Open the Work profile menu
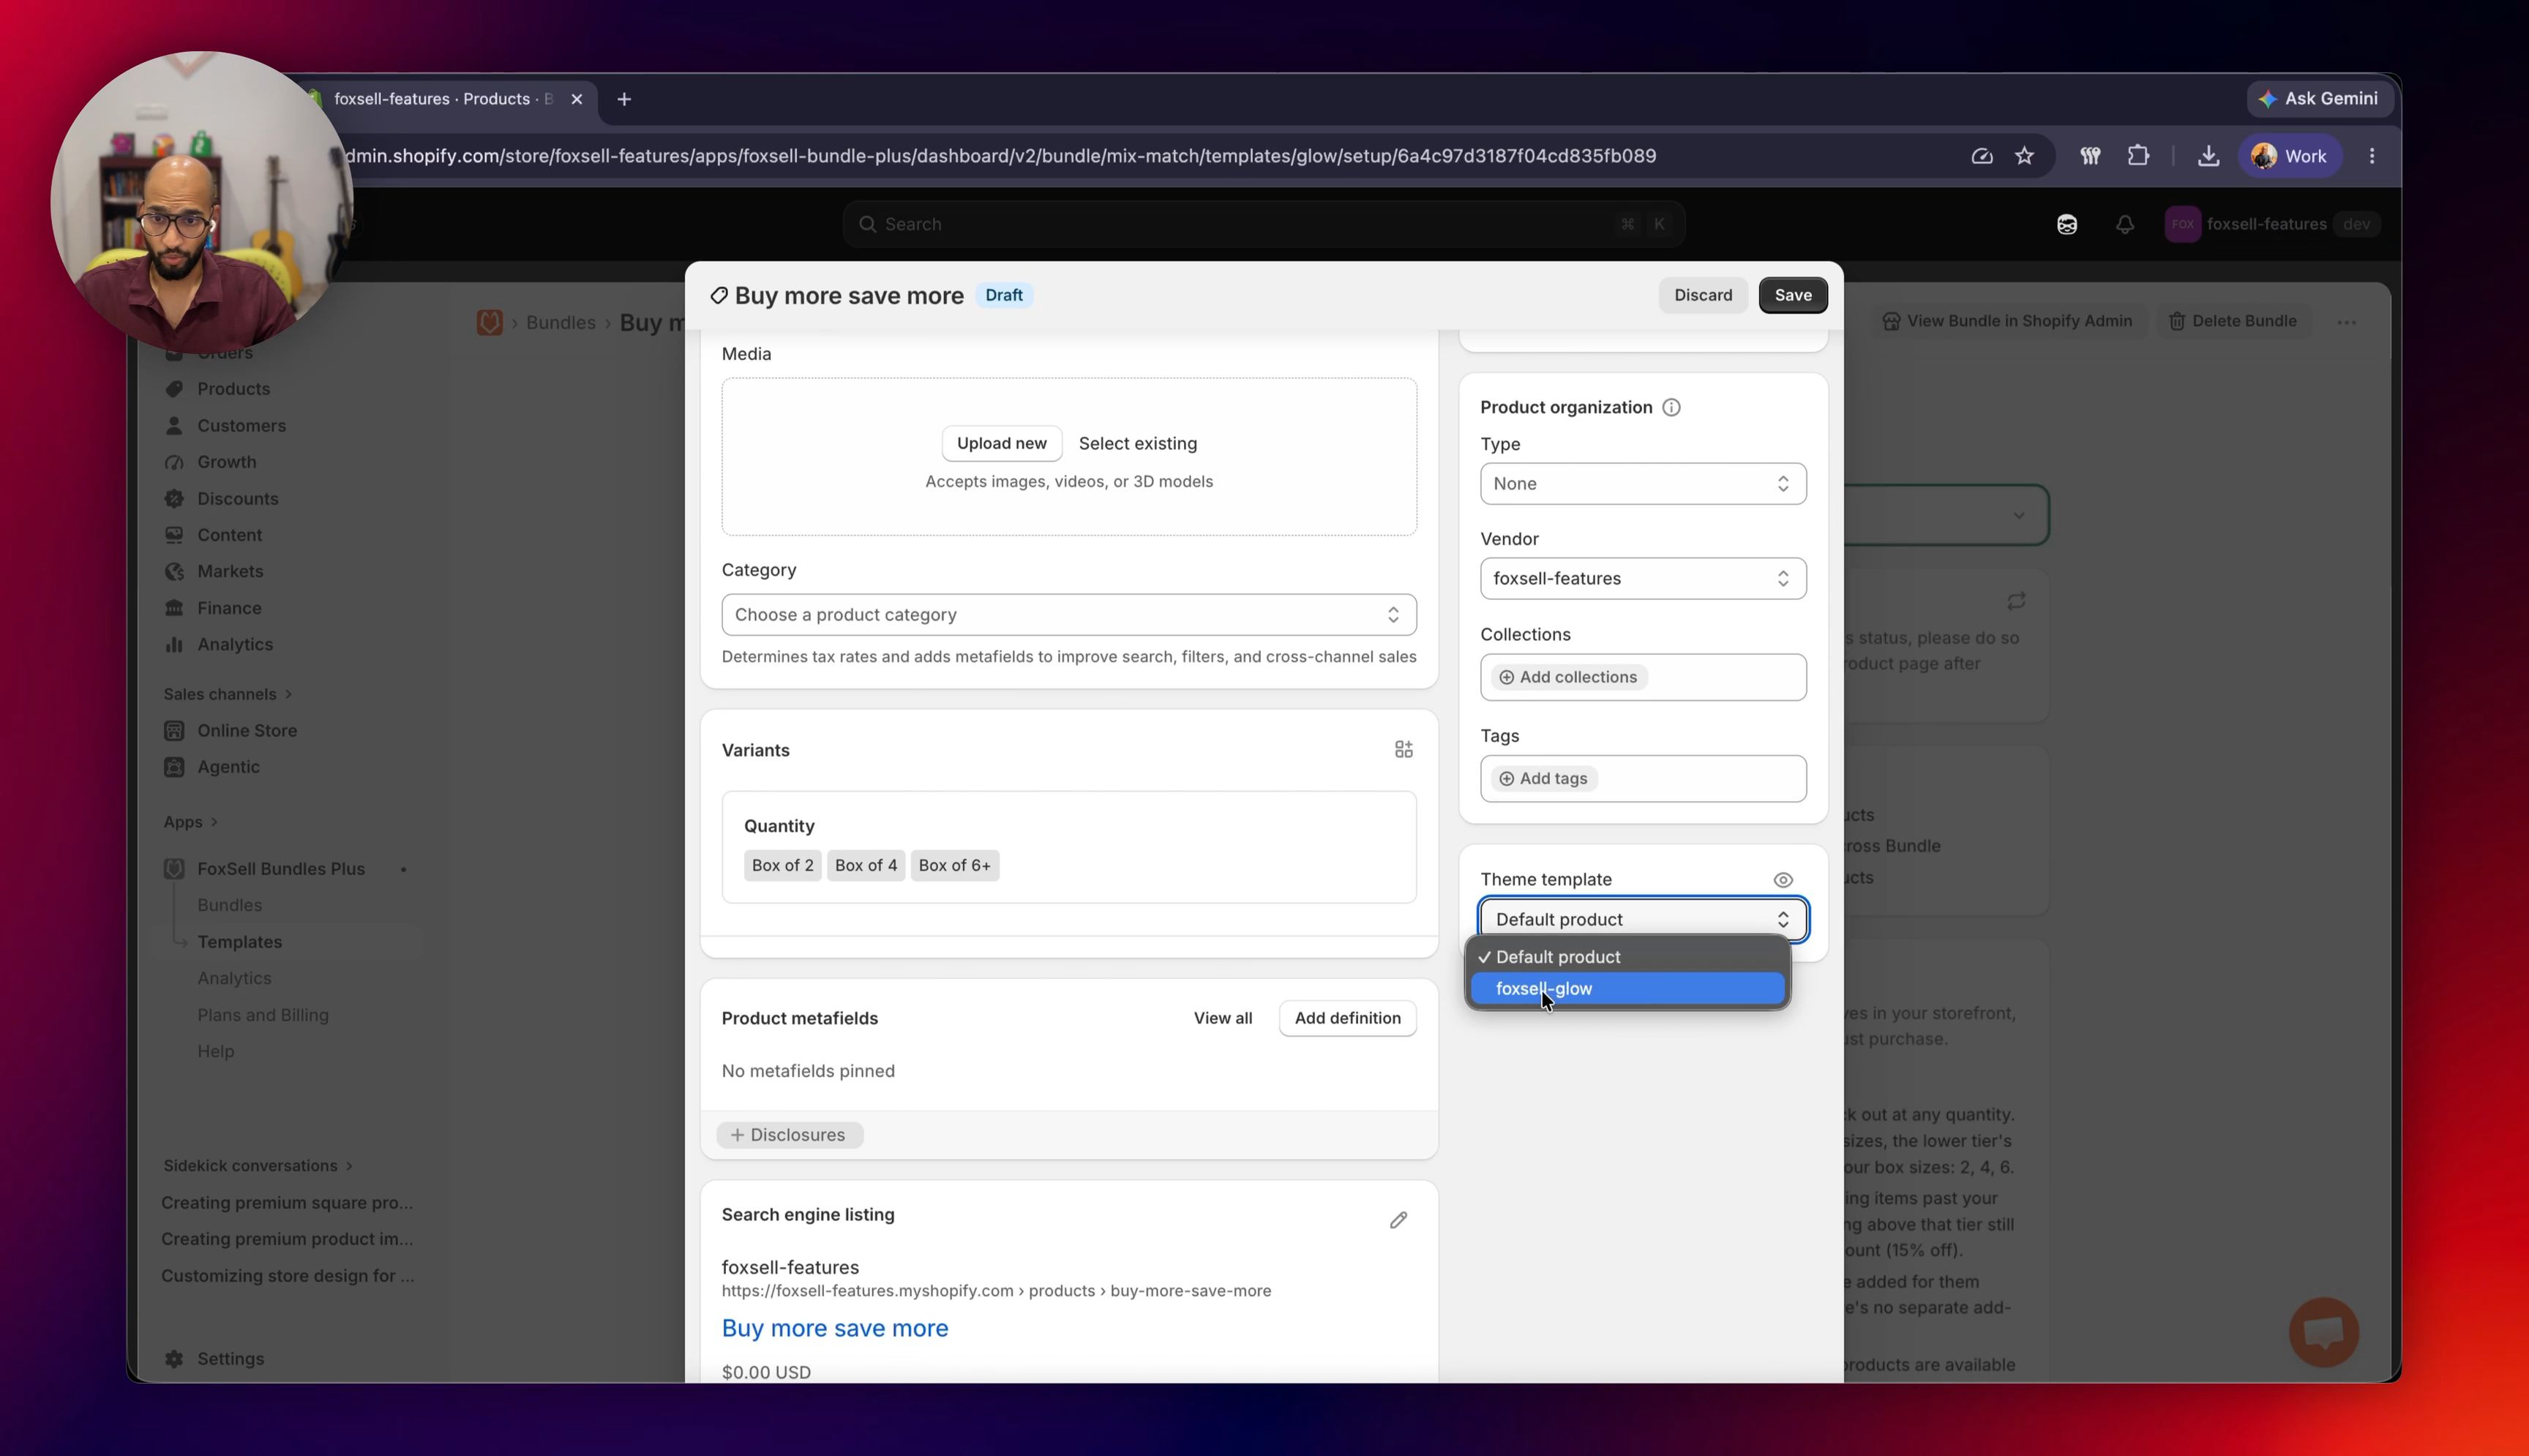Viewport: 2529px width, 1456px height. 2289,156
